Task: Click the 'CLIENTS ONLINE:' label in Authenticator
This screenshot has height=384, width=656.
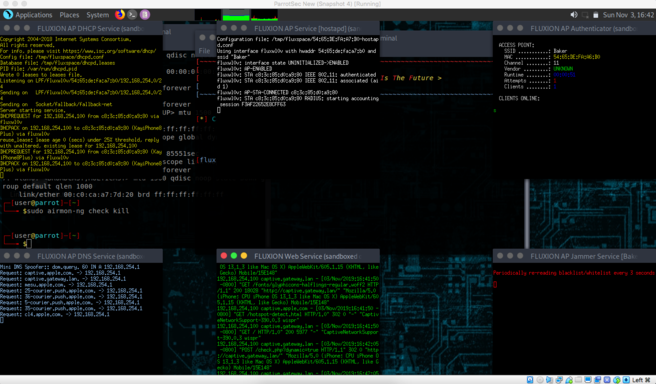Action: point(519,98)
